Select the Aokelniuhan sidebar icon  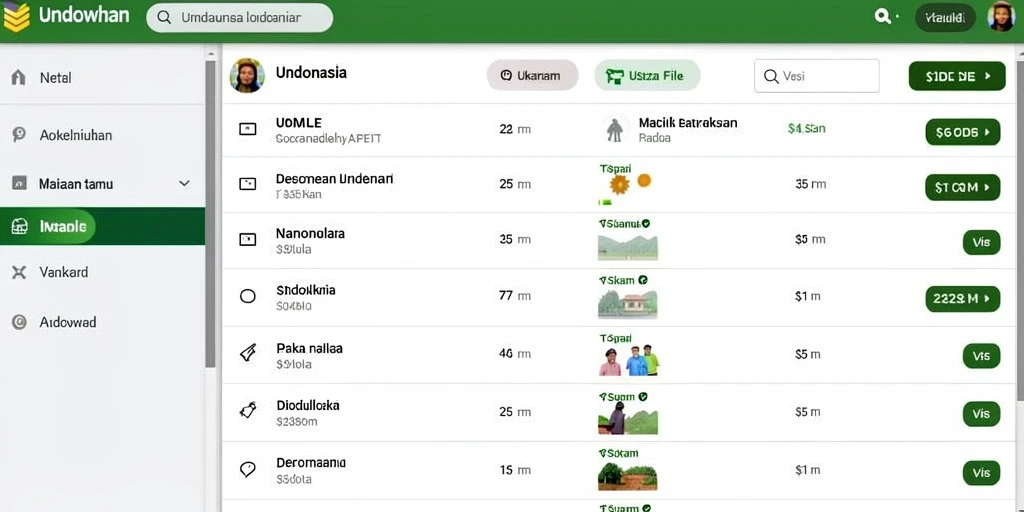tap(19, 135)
